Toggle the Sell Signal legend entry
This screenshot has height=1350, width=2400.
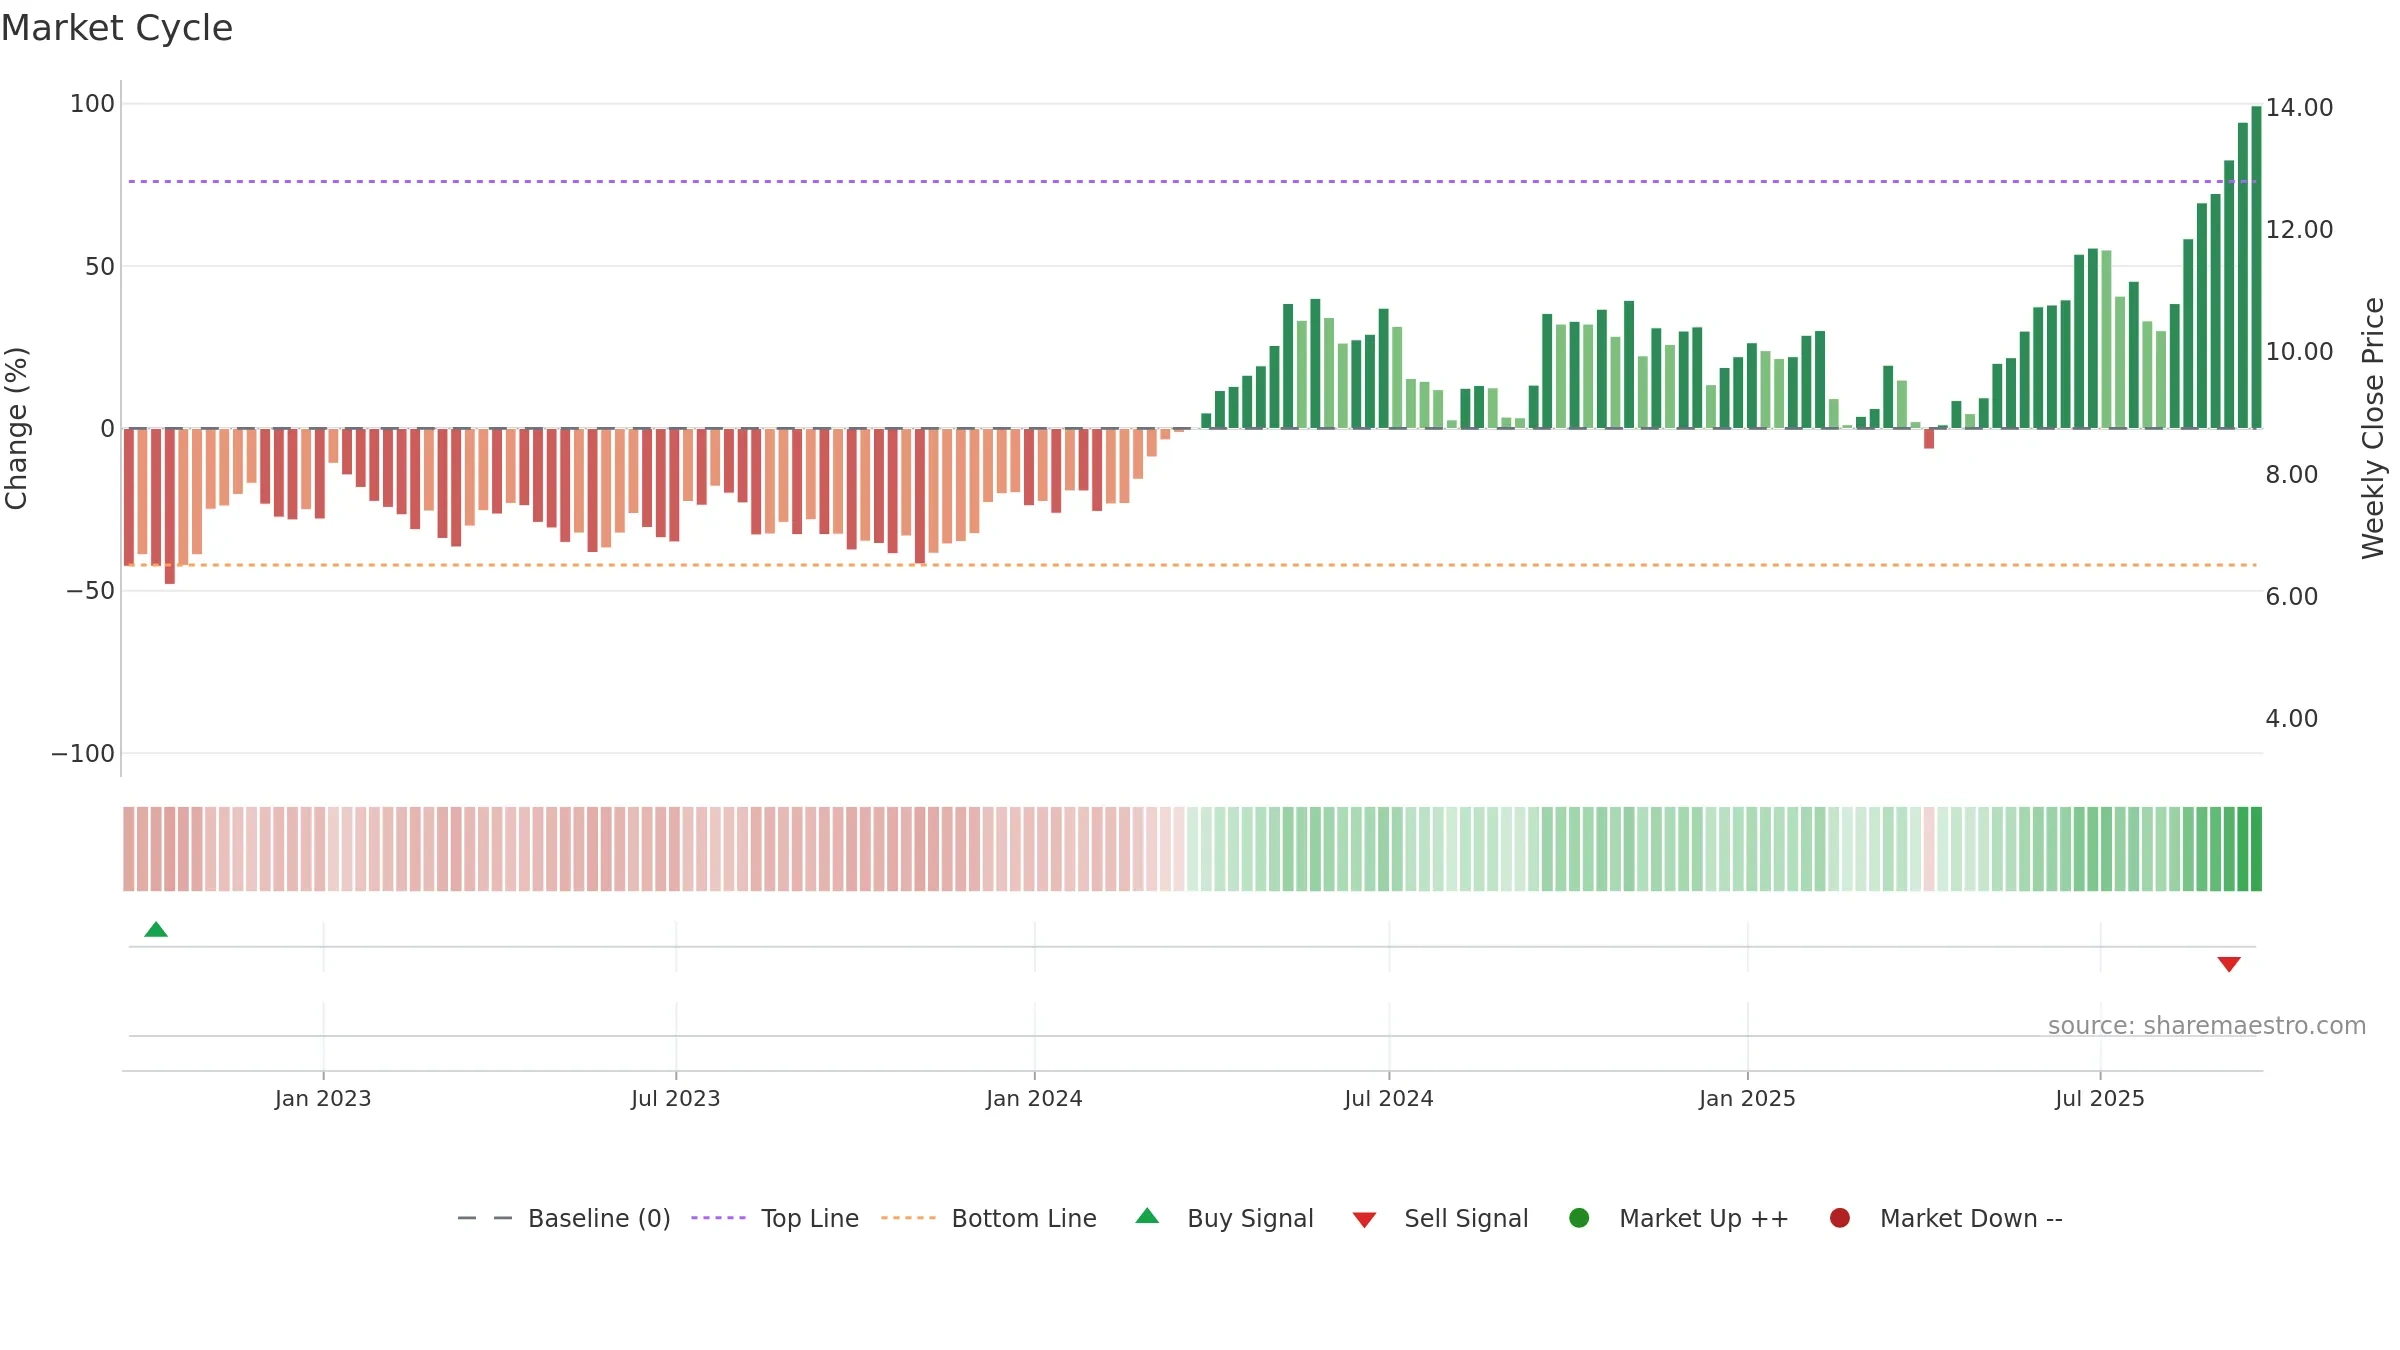(1441, 1218)
